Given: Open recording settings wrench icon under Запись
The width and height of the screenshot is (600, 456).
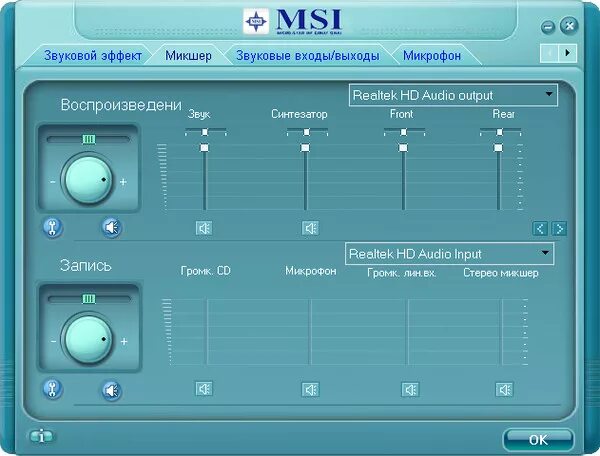Looking at the screenshot, I should (52, 389).
